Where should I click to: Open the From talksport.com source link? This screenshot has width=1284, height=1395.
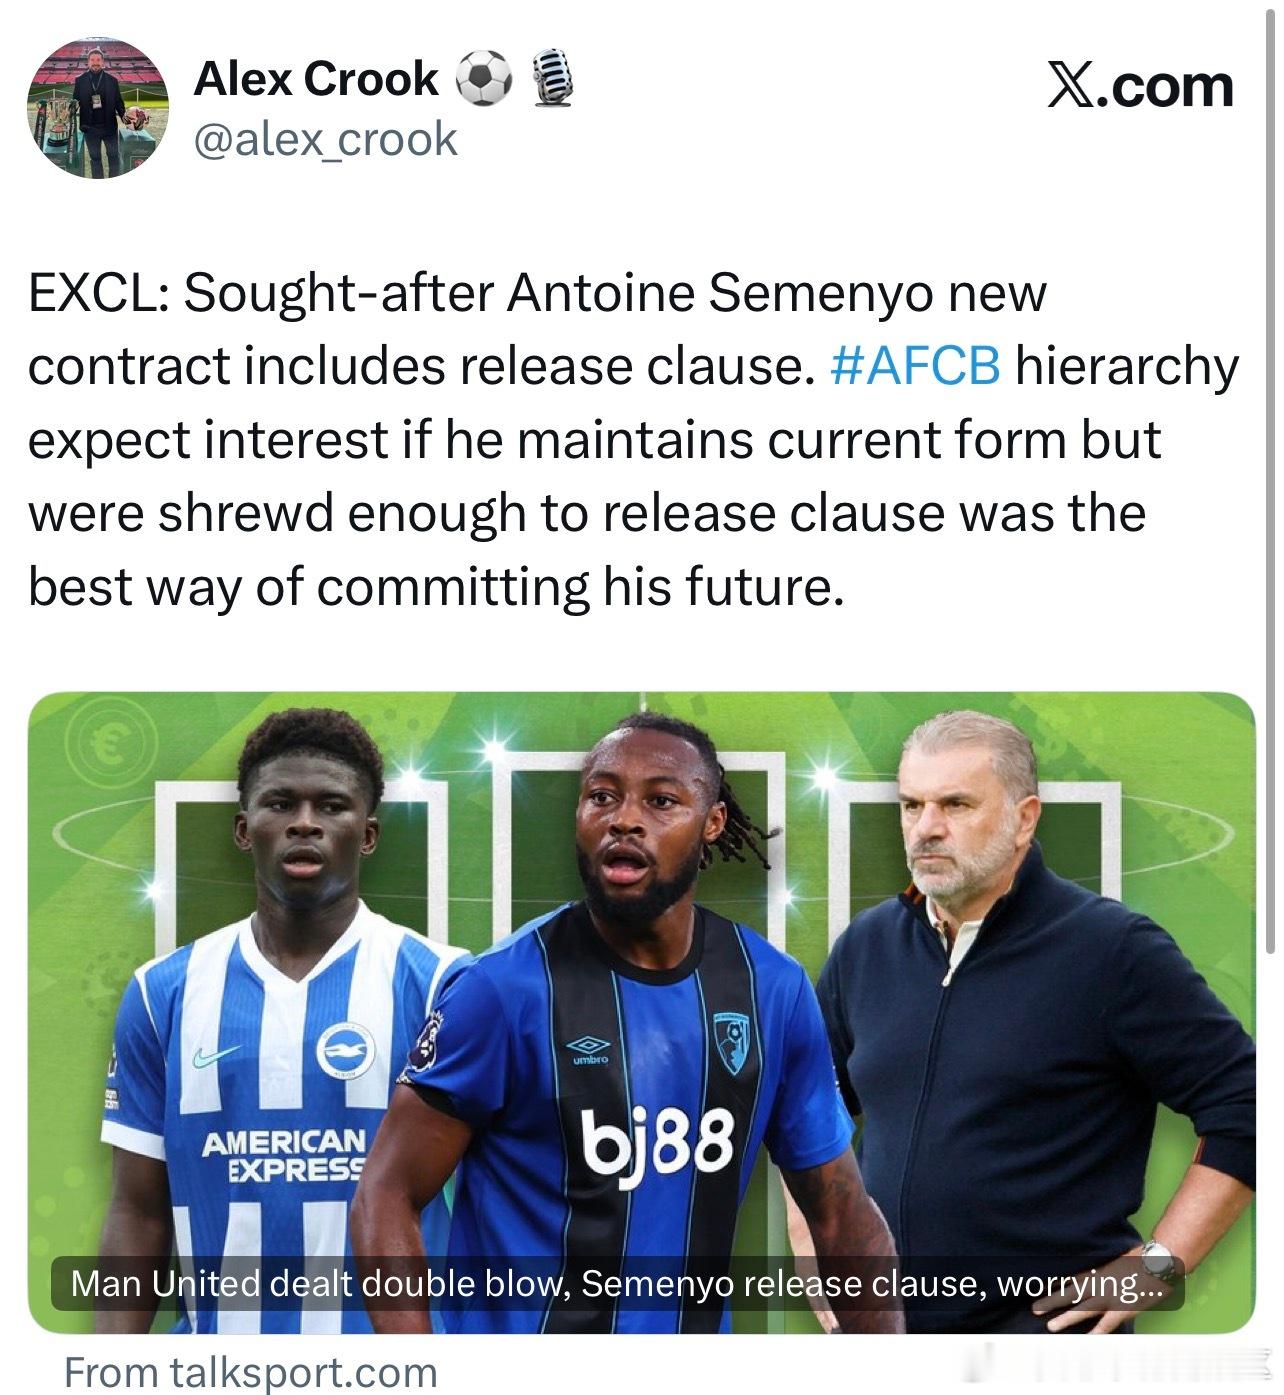tap(251, 1371)
